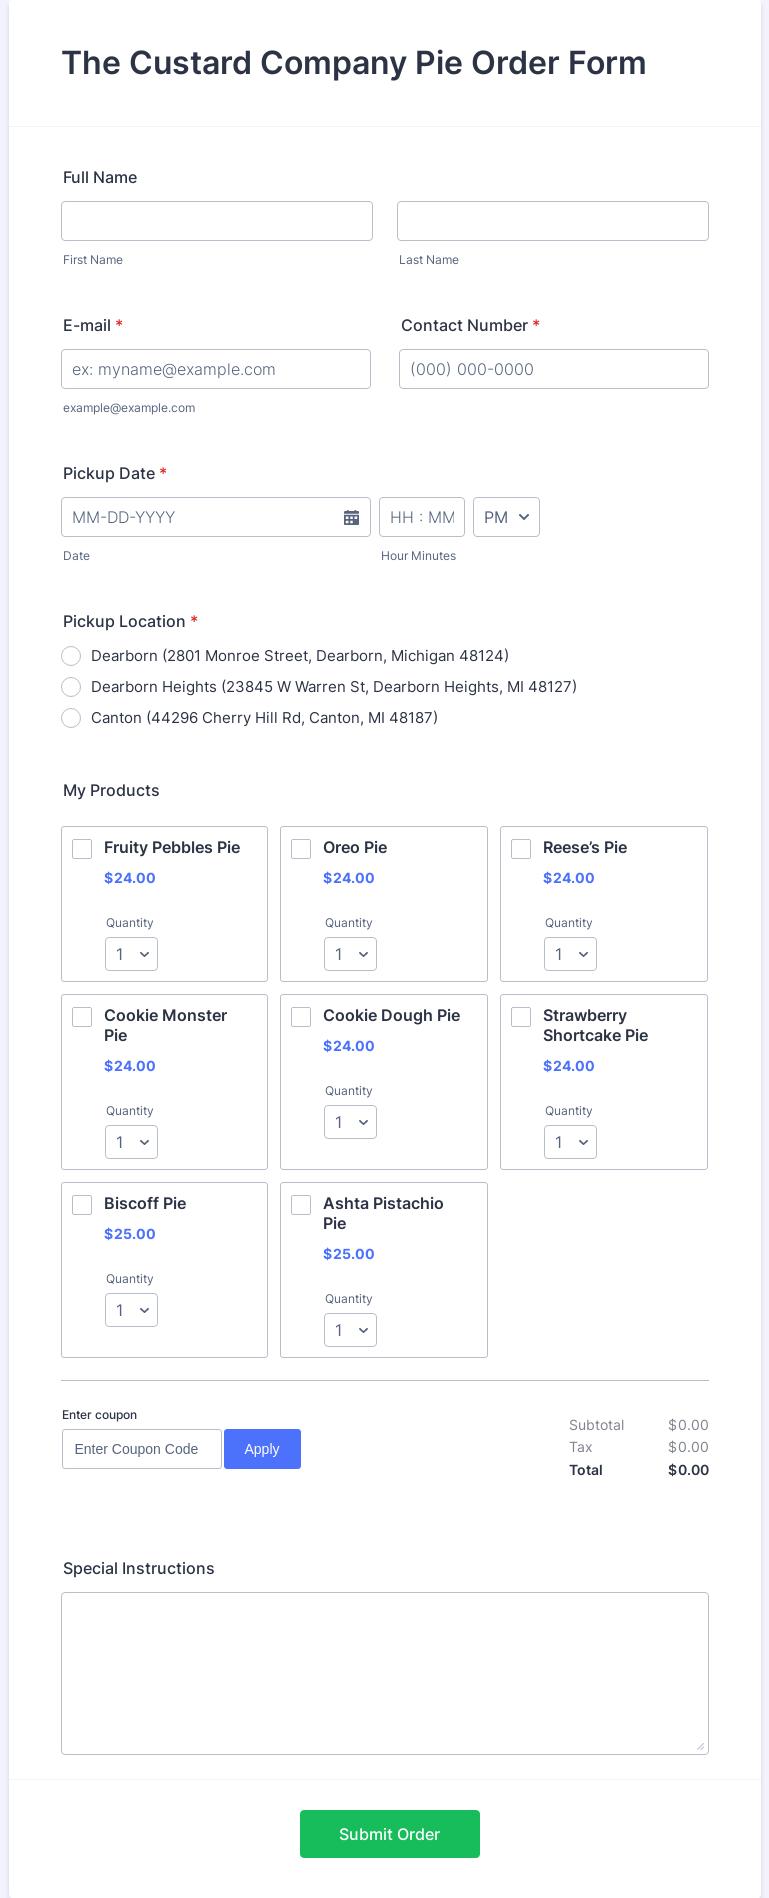The width and height of the screenshot is (769, 1898).
Task: Click the Enter Coupon Code field
Action: pos(142,1449)
